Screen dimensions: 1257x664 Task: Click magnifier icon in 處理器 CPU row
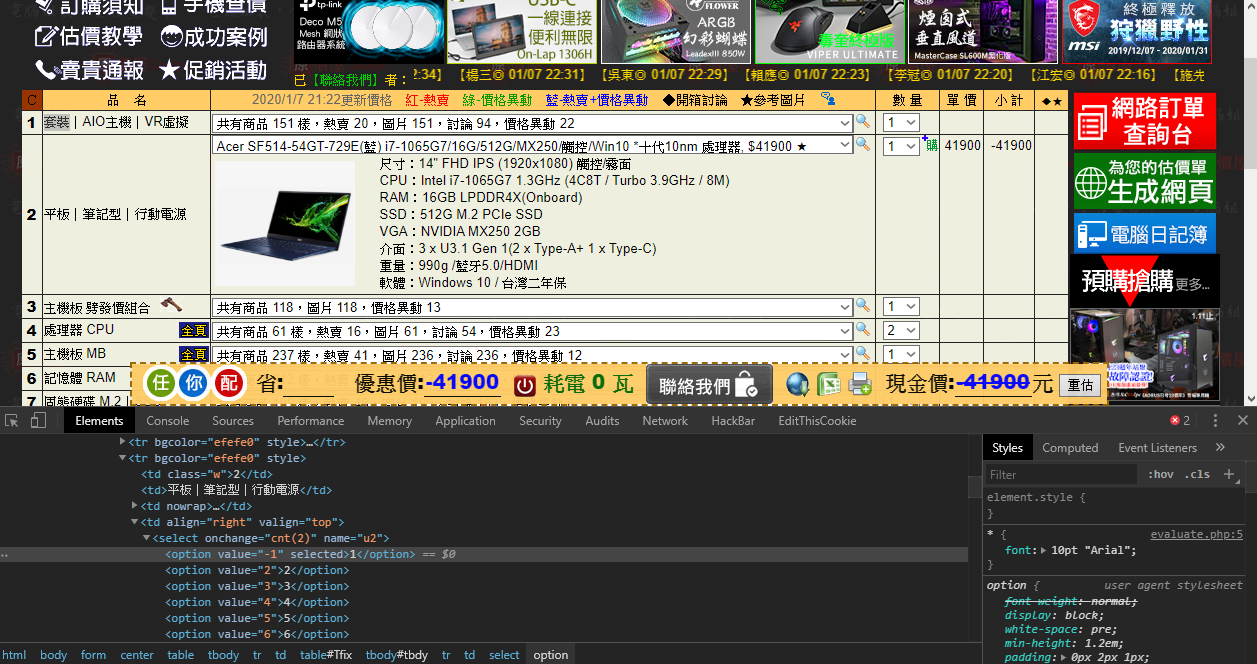(x=862, y=330)
